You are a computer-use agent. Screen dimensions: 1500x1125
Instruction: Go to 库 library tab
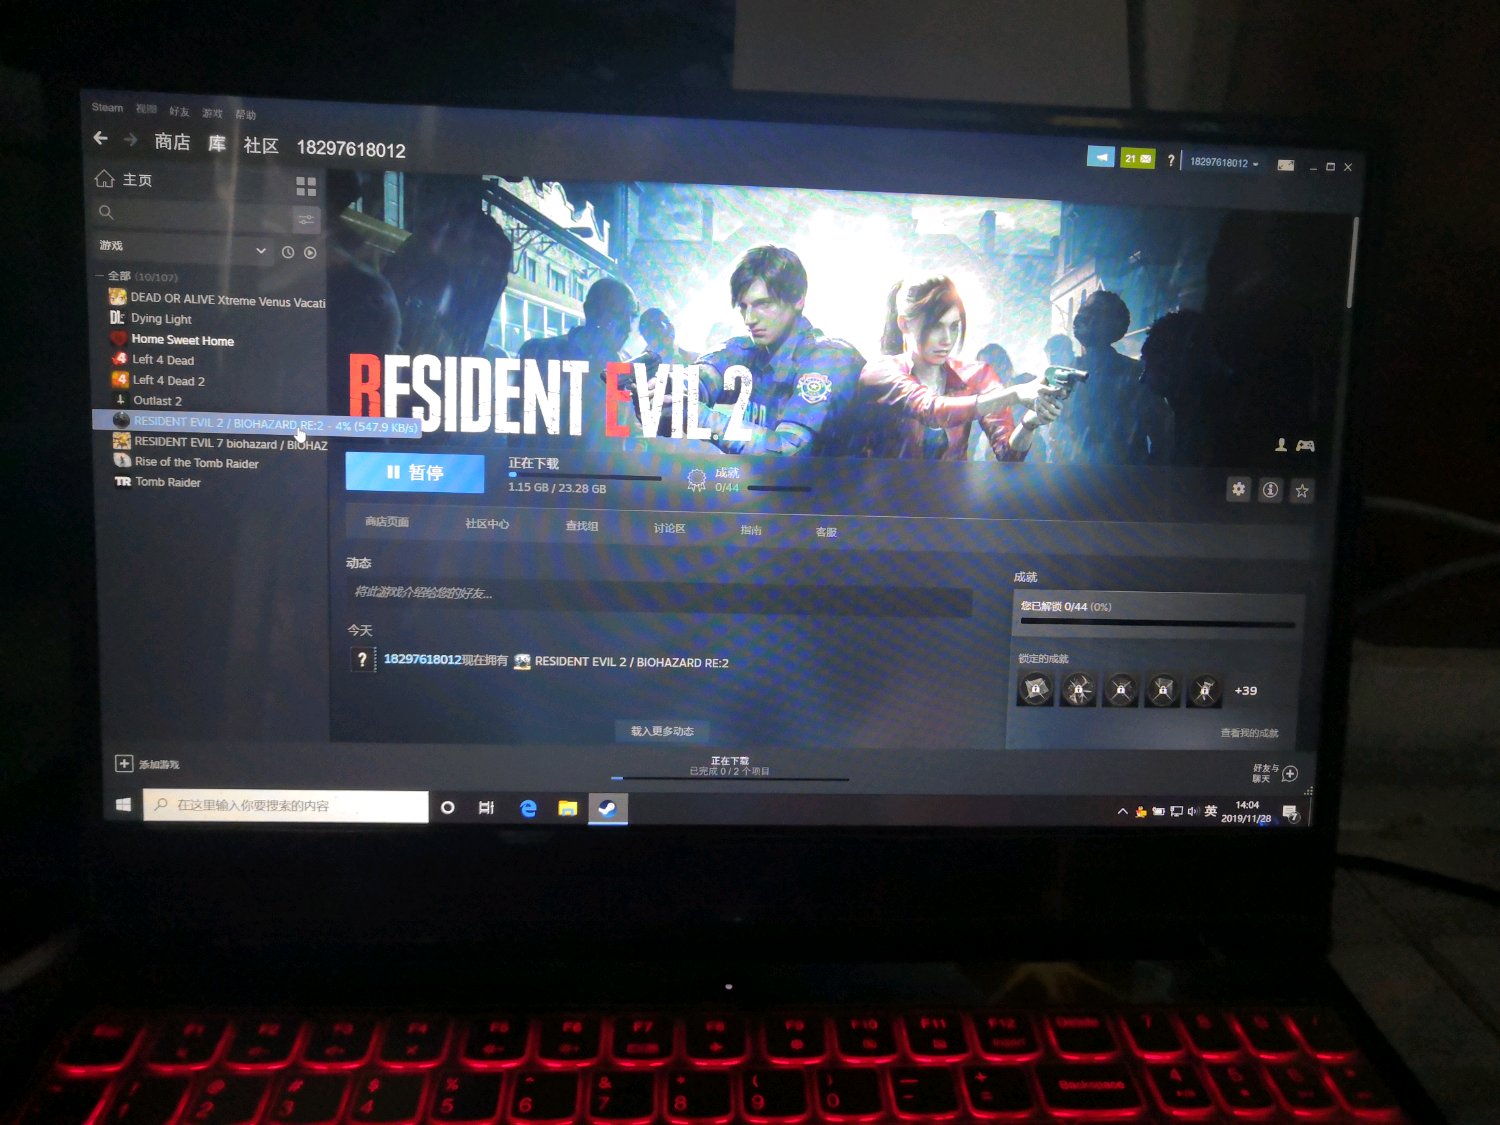[x=217, y=143]
